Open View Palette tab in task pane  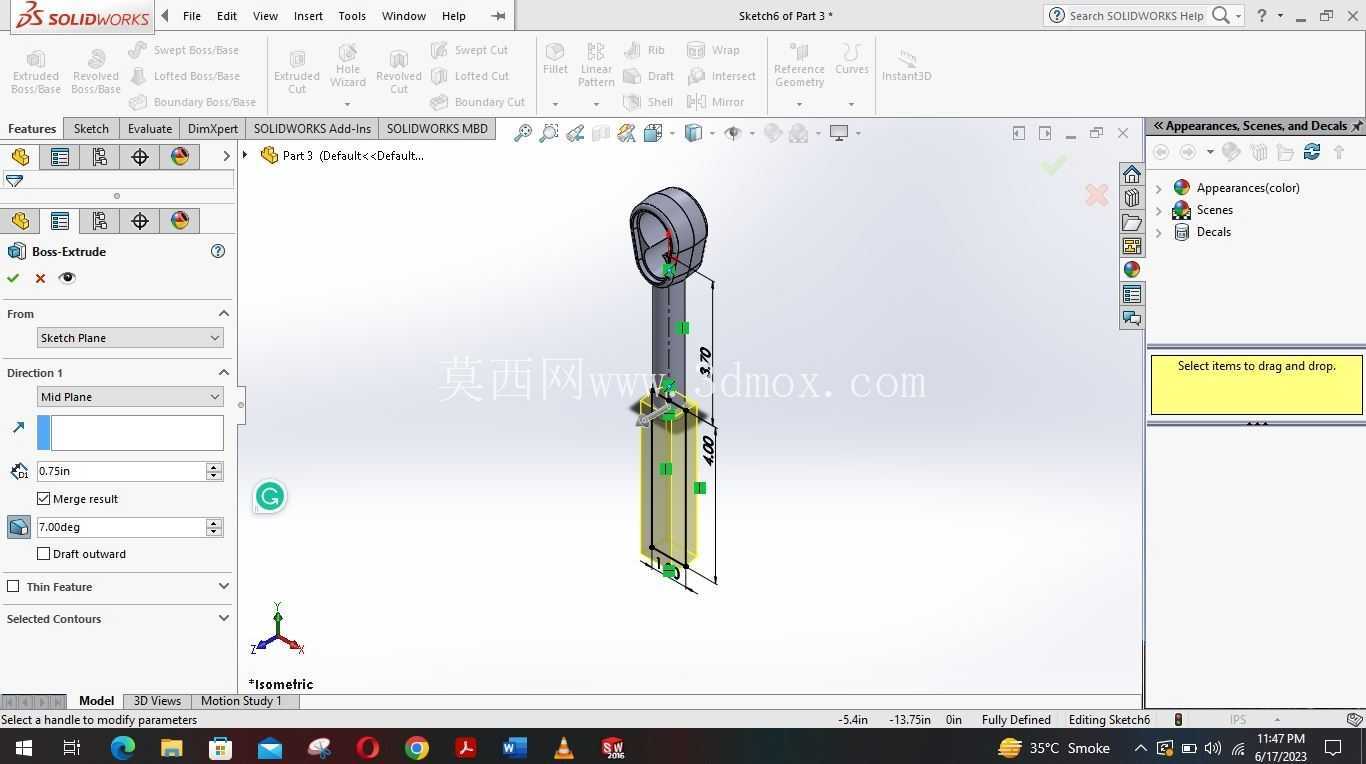[x=1132, y=246]
